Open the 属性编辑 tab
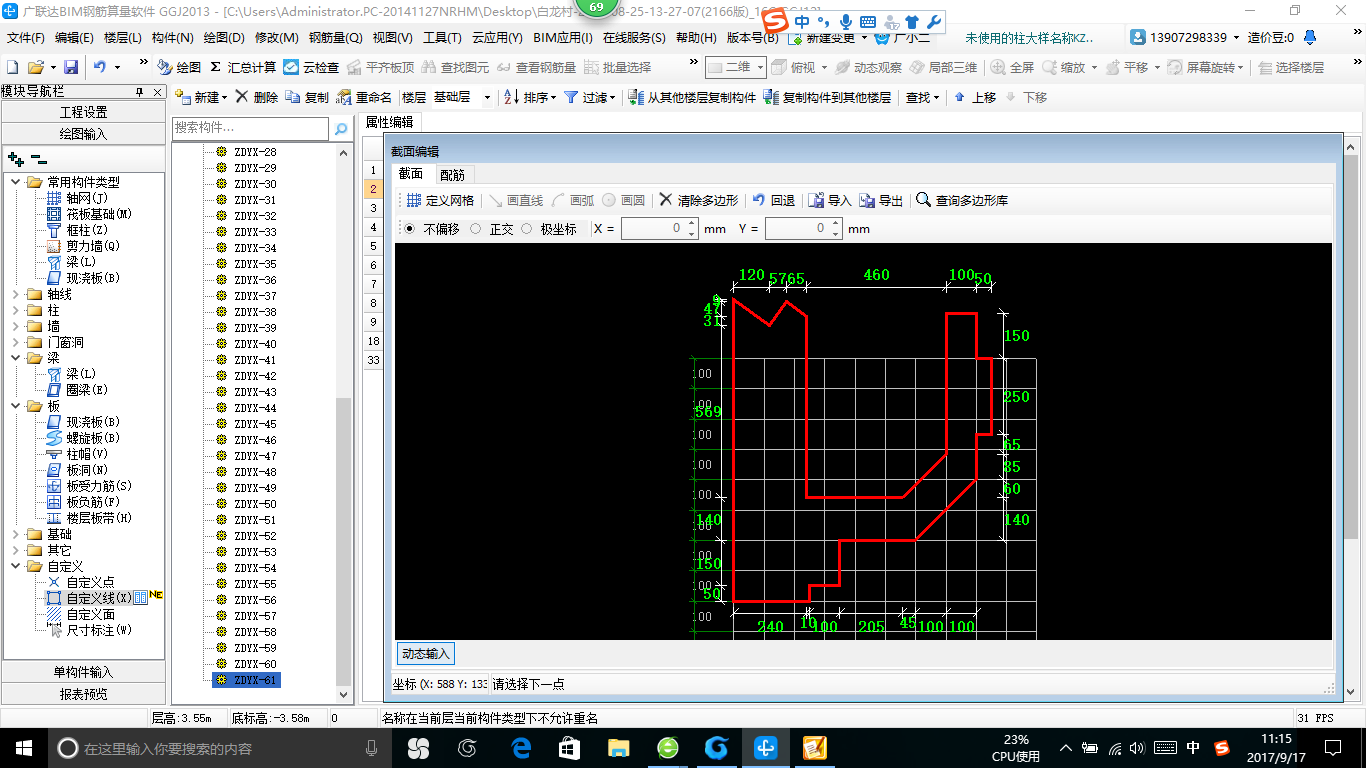The height and width of the screenshot is (768, 1366). (389, 122)
